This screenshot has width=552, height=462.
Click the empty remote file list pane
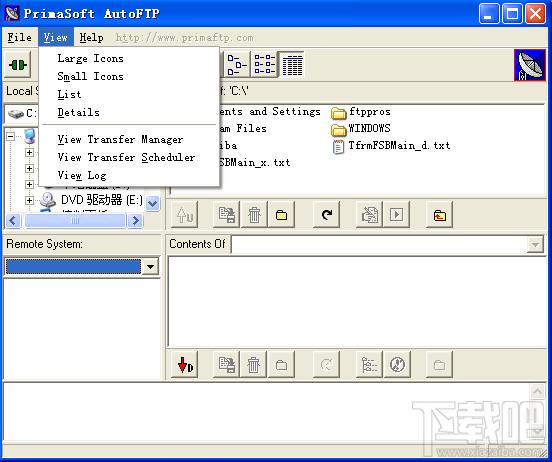357,302
